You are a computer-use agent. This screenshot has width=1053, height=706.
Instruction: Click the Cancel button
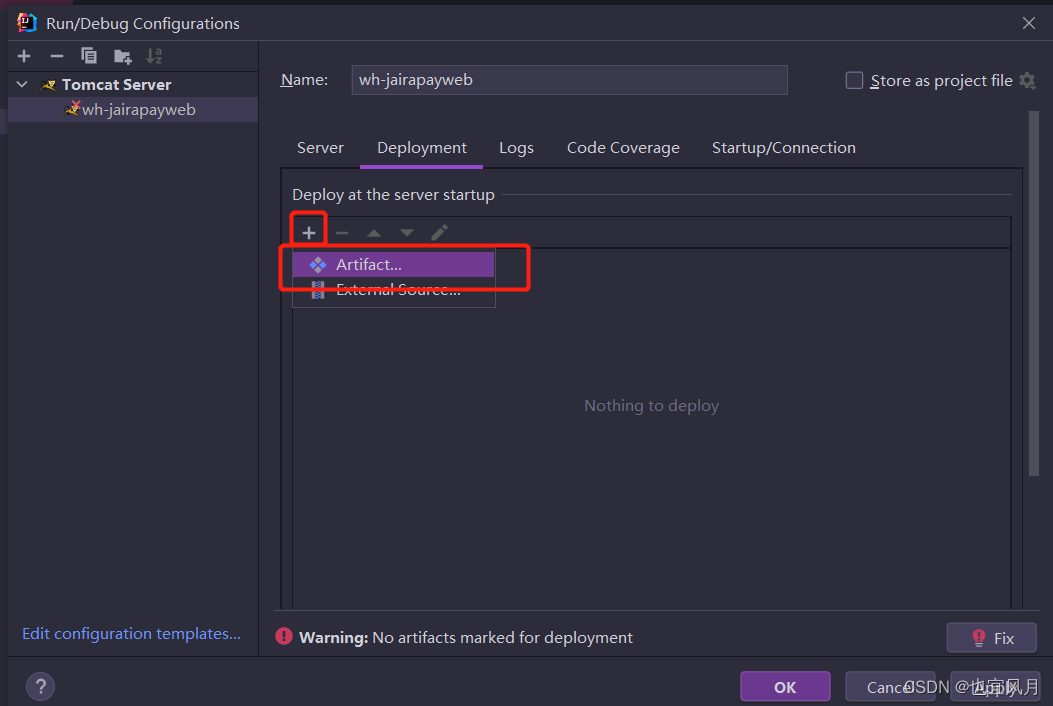coord(890,687)
